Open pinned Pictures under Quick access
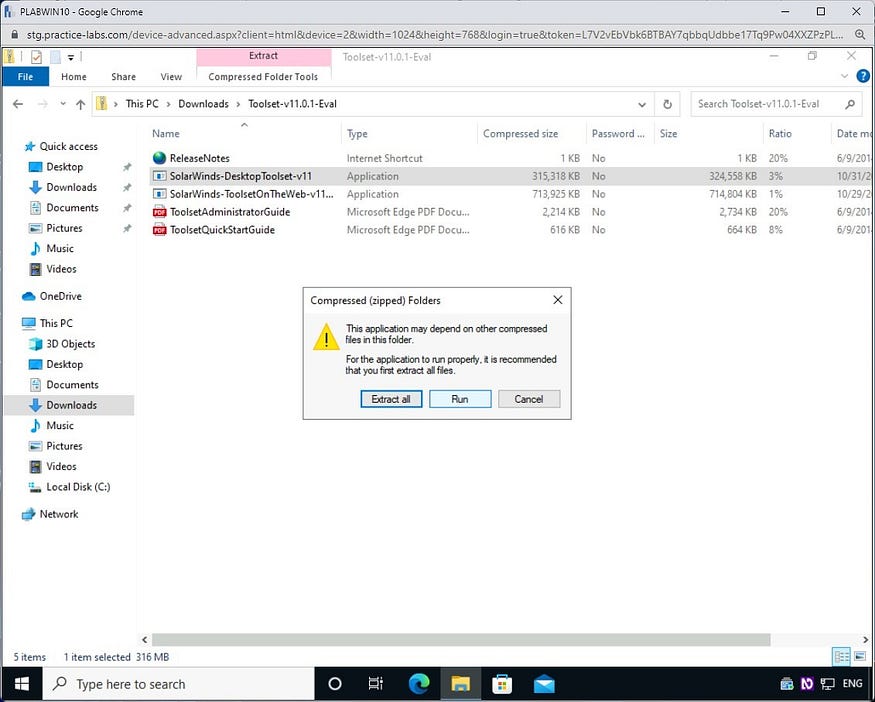This screenshot has width=875, height=702. coord(64,228)
